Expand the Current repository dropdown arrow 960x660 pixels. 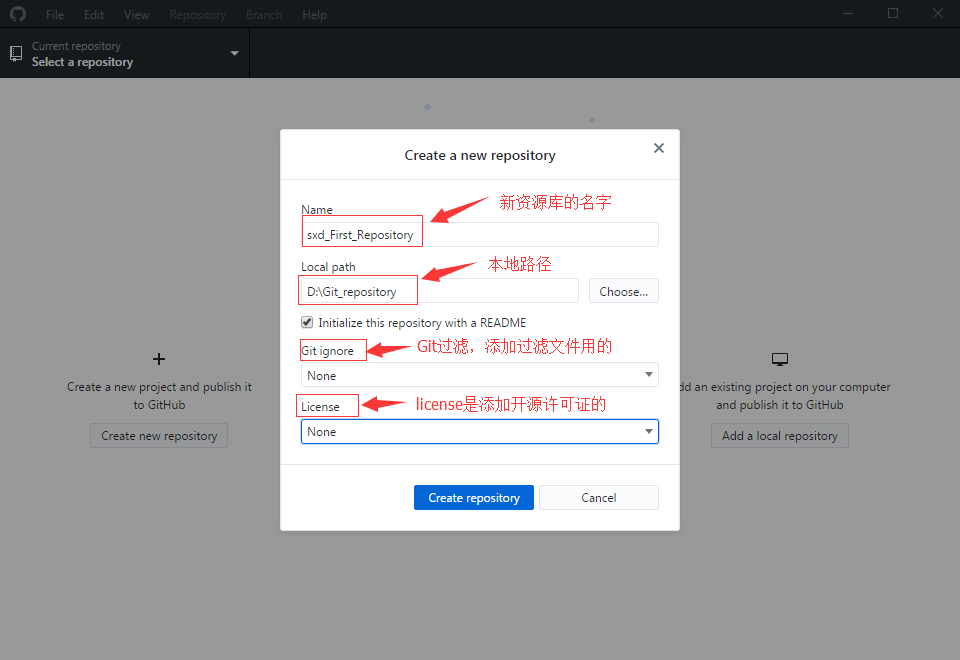click(x=234, y=53)
